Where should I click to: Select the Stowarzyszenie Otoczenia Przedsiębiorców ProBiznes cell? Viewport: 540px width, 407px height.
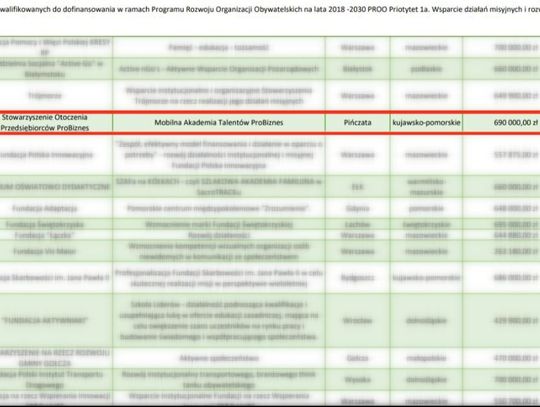[45, 122]
